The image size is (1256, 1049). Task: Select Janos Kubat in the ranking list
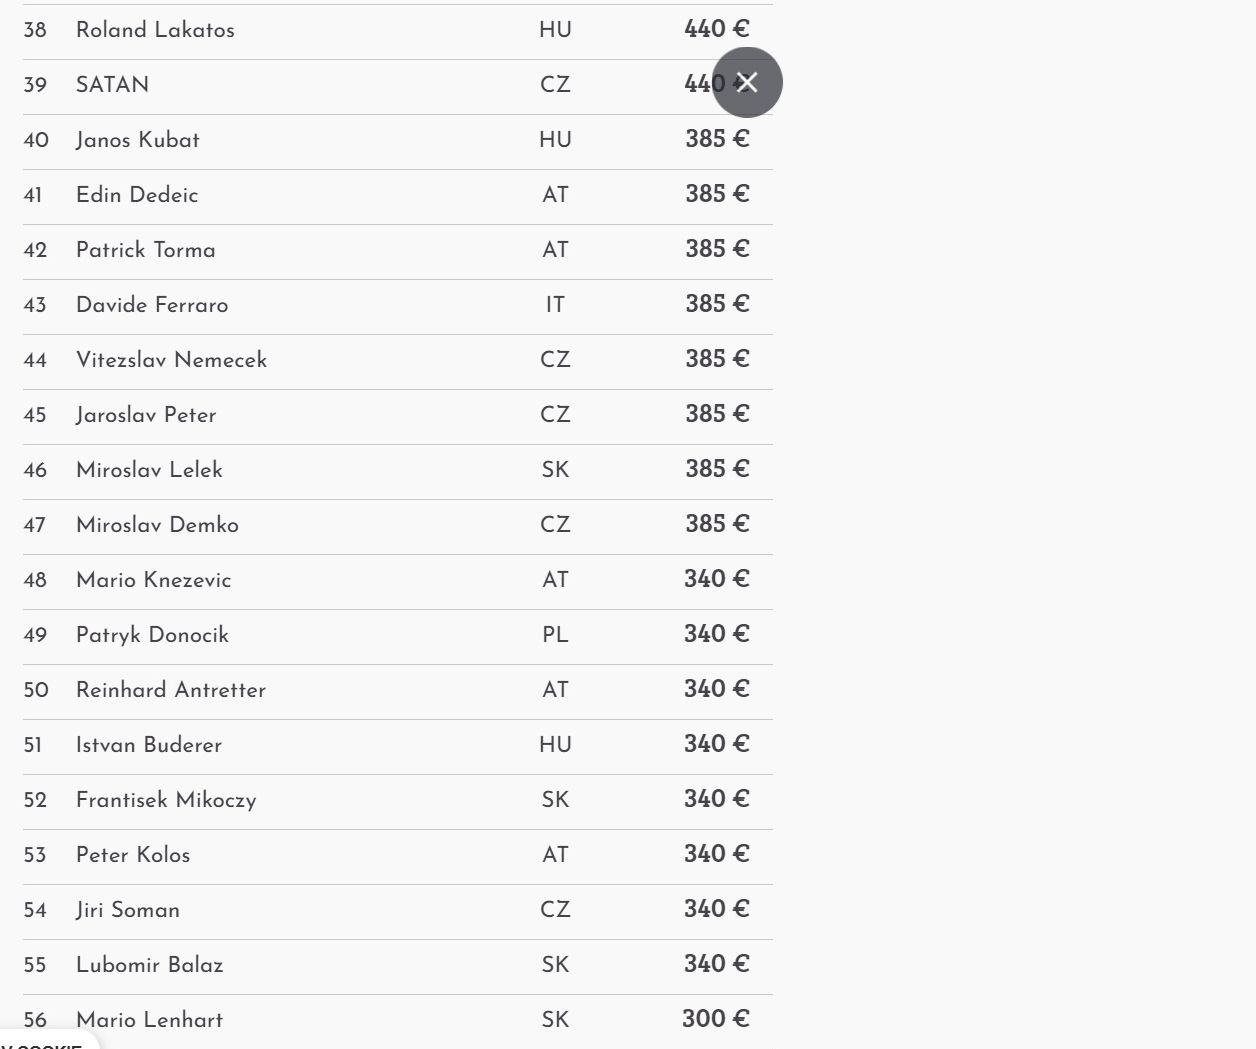point(138,140)
